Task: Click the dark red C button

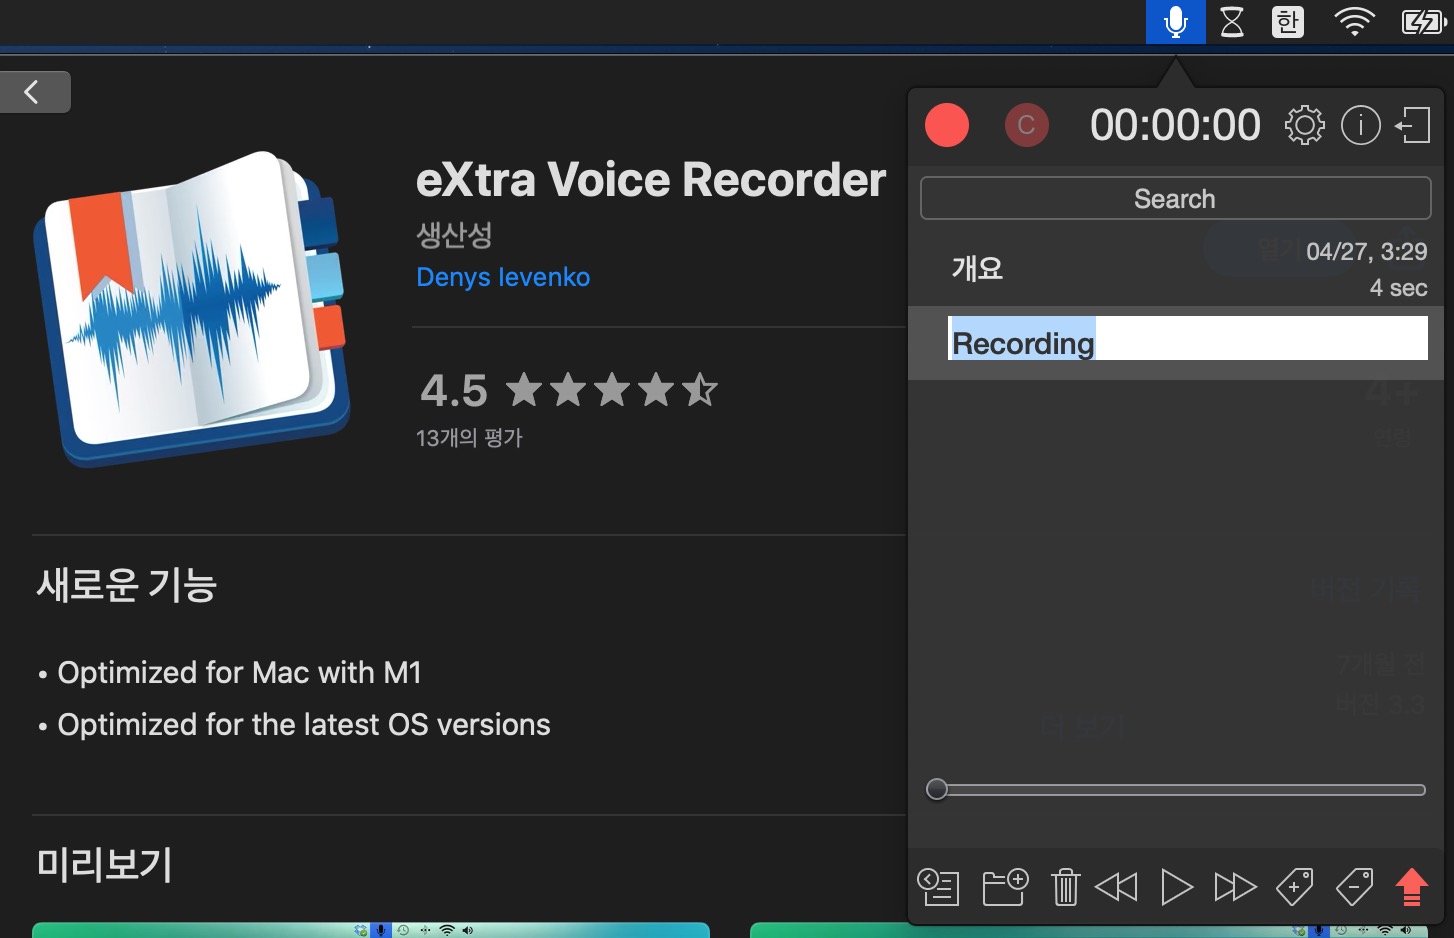Action: pyautogui.click(x=1026, y=126)
